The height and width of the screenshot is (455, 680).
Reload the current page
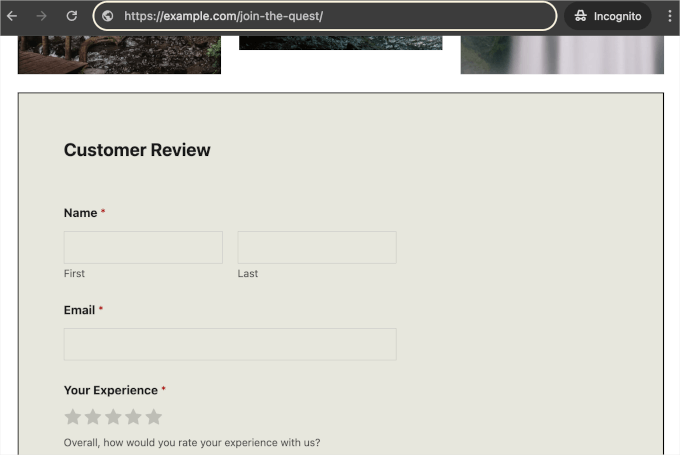[x=72, y=16]
